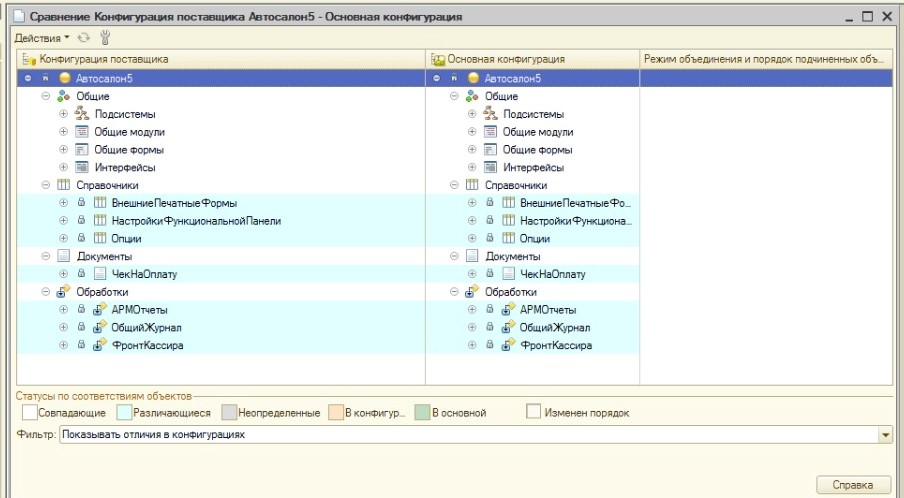Click the В основной green color swatch

pyautogui.click(x=424, y=412)
